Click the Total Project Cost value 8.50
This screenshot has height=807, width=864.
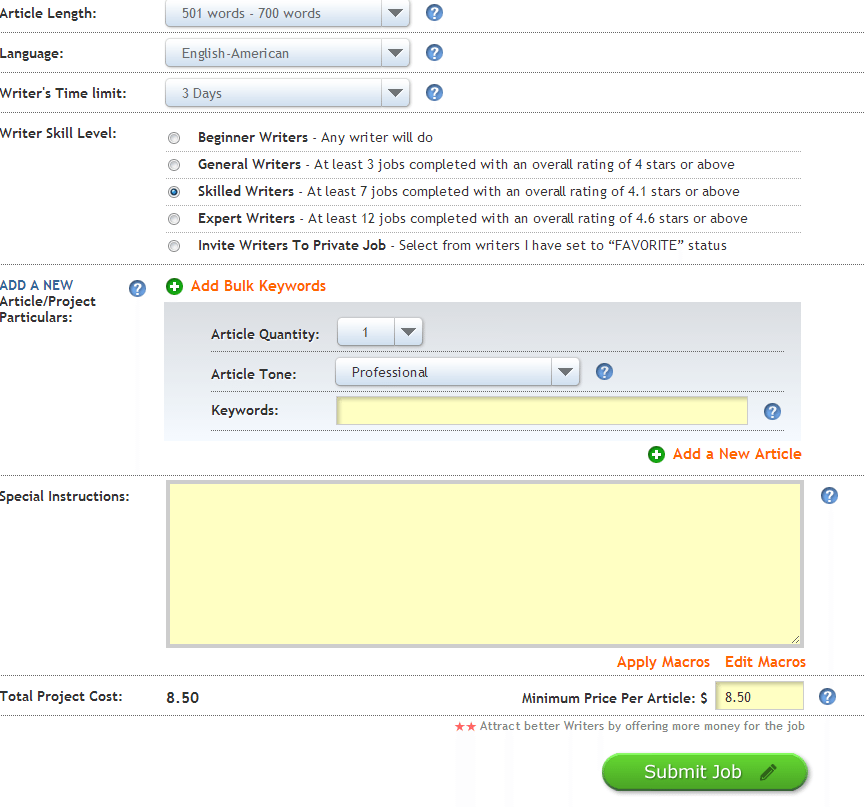pos(182,697)
